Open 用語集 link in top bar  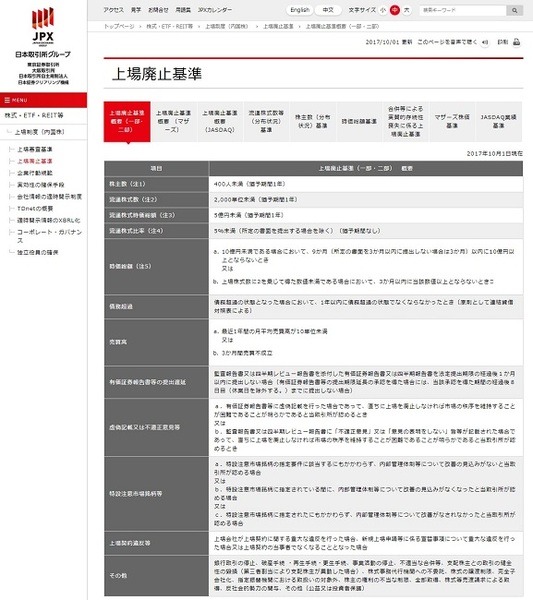(183, 10)
